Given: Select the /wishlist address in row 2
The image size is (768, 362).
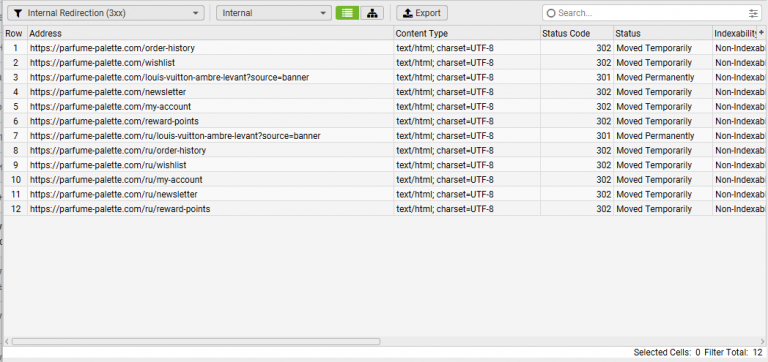Looking at the screenshot, I should point(102,63).
